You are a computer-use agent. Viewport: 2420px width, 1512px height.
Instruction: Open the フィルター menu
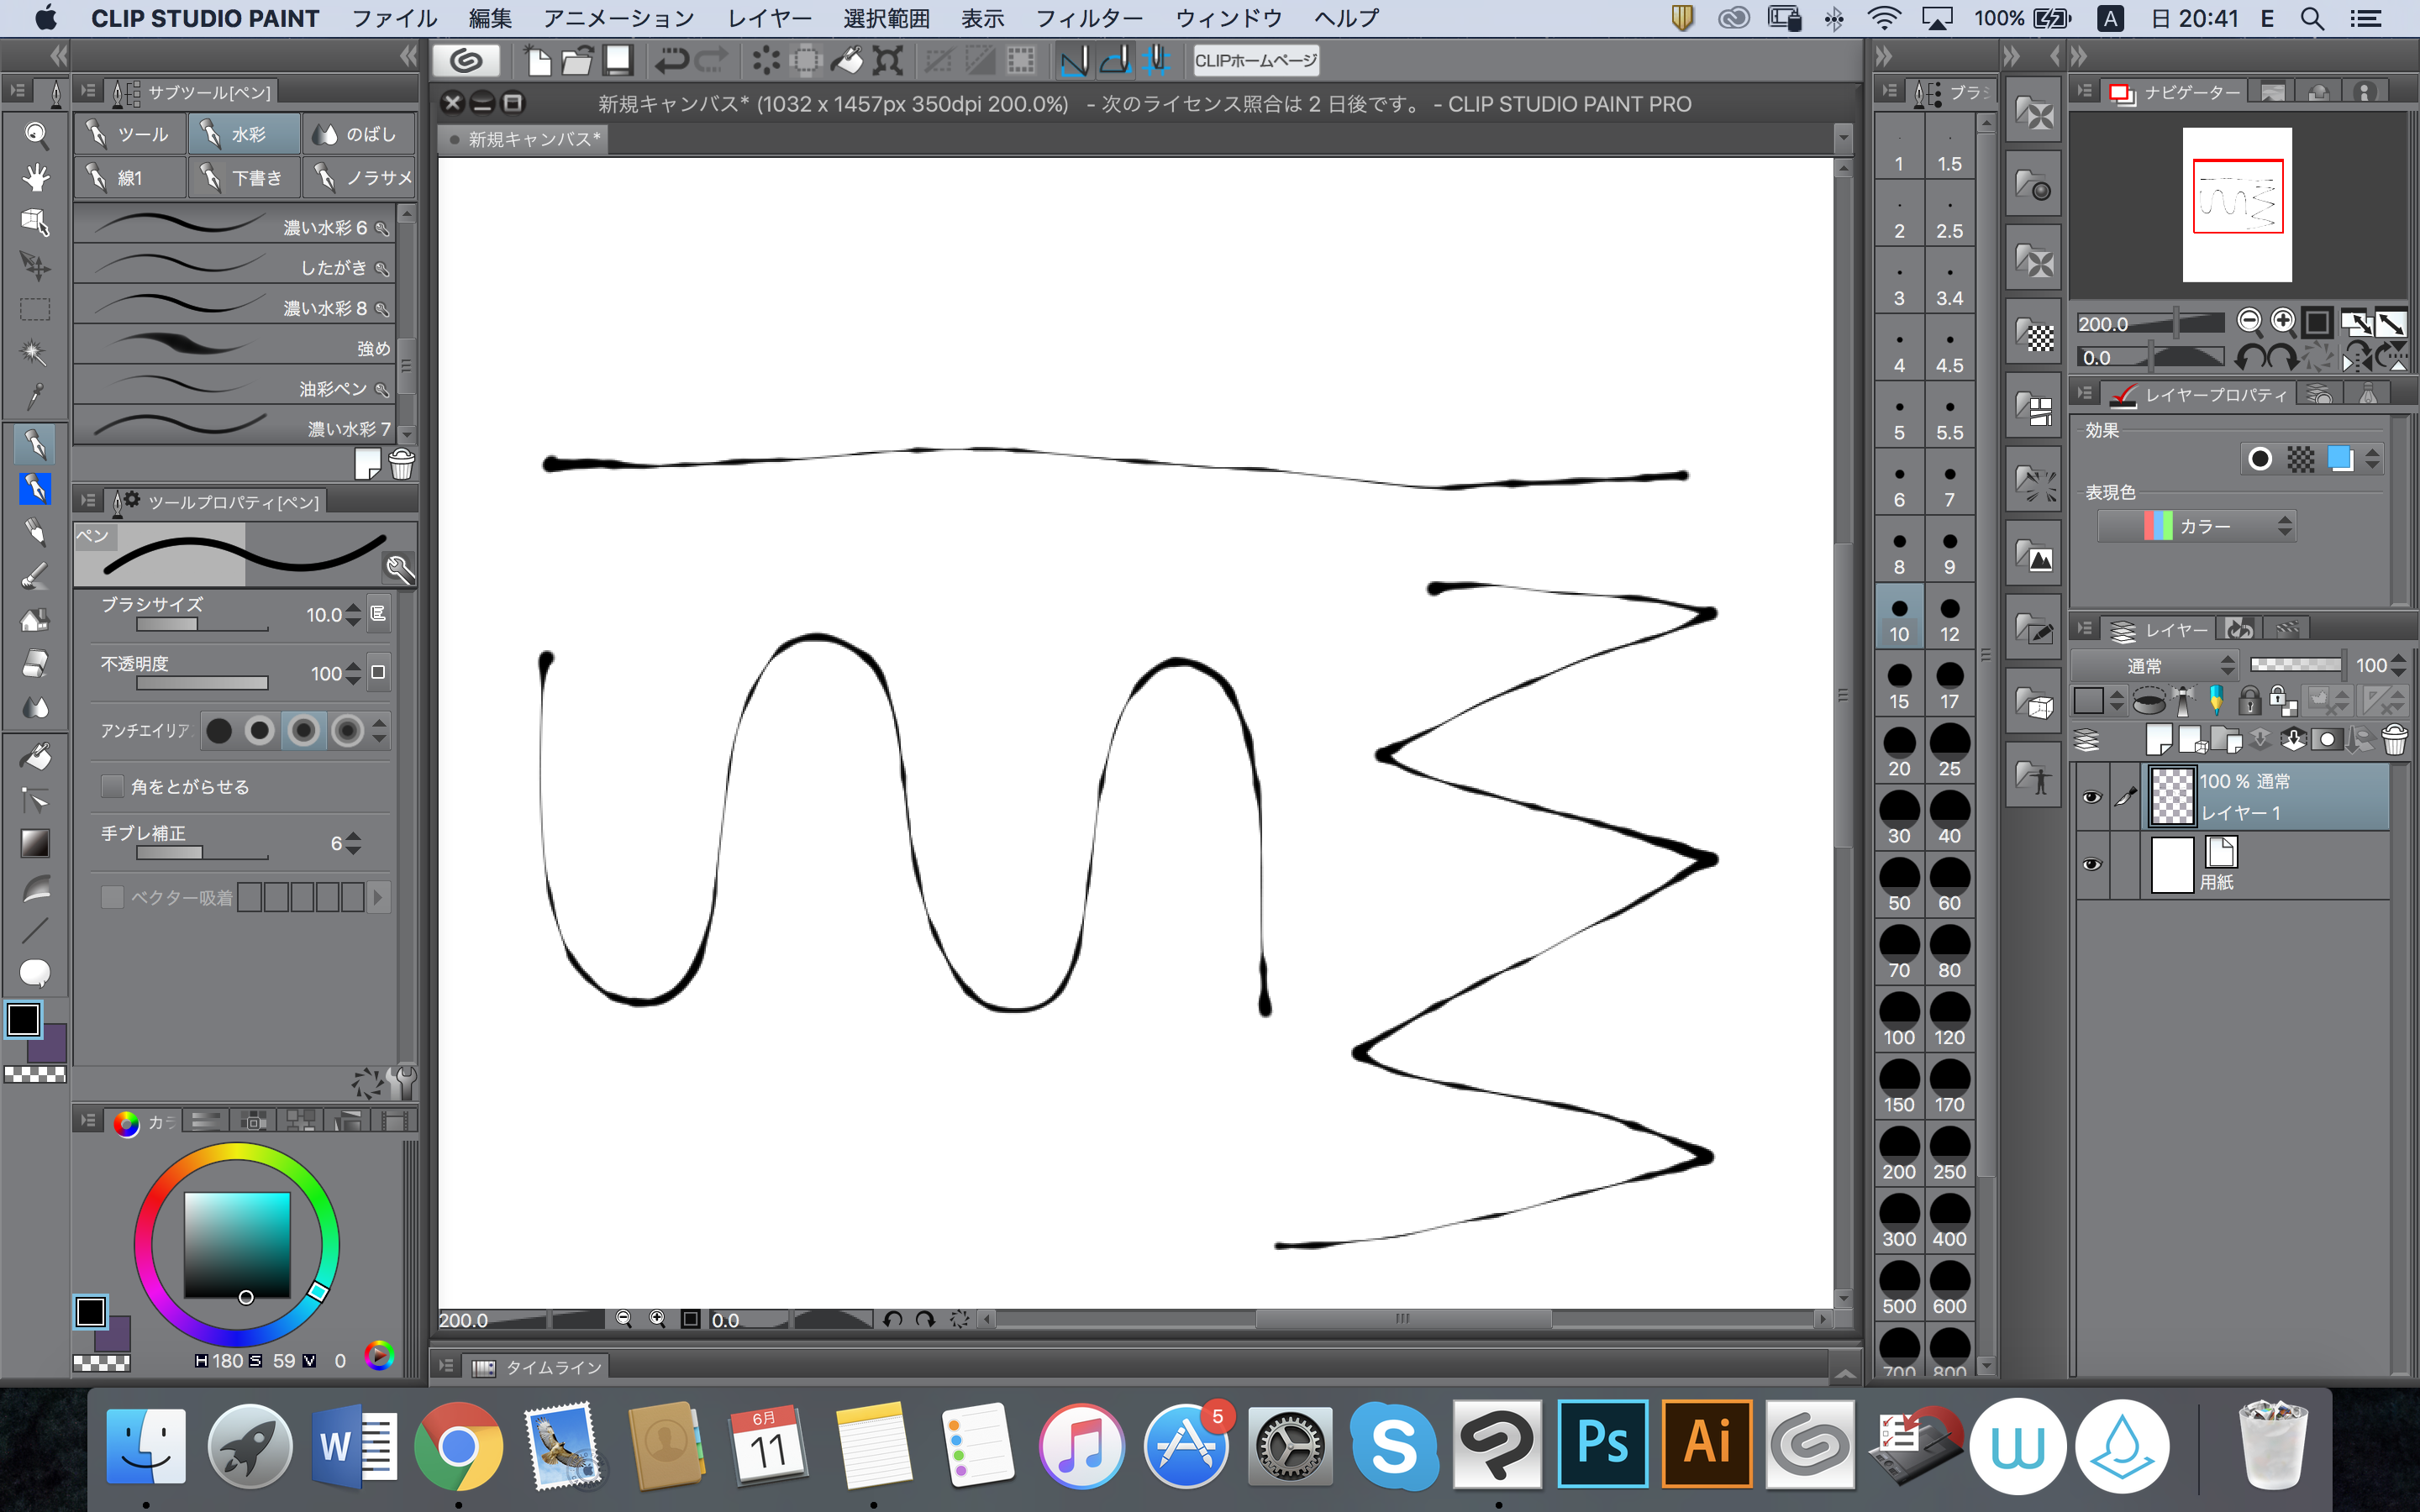click(1088, 18)
